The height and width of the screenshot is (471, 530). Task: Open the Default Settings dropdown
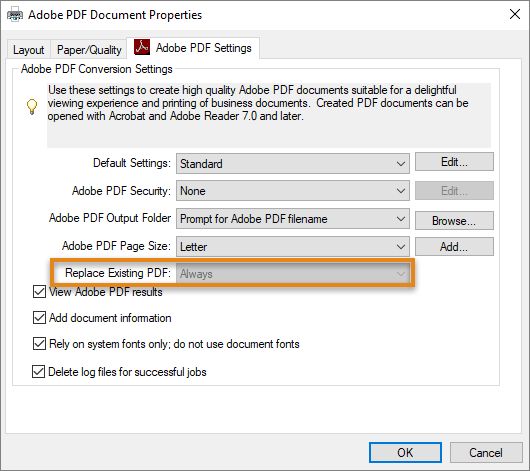click(x=293, y=164)
